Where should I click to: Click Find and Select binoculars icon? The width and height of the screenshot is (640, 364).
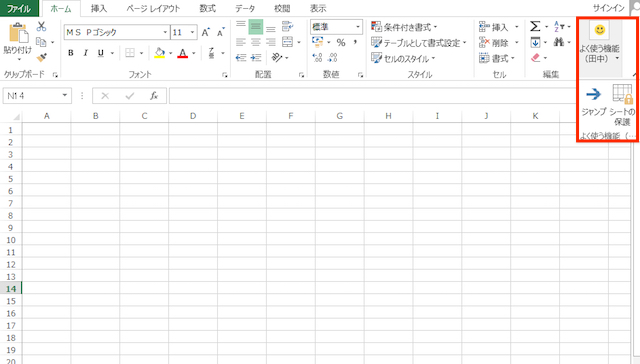pyautogui.click(x=559, y=42)
